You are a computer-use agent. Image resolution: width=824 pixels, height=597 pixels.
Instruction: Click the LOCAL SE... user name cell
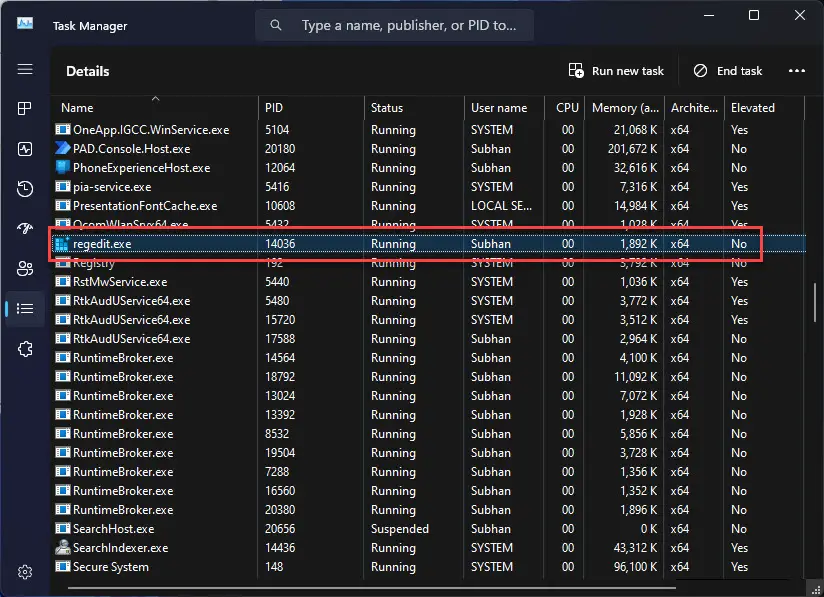[501, 205]
